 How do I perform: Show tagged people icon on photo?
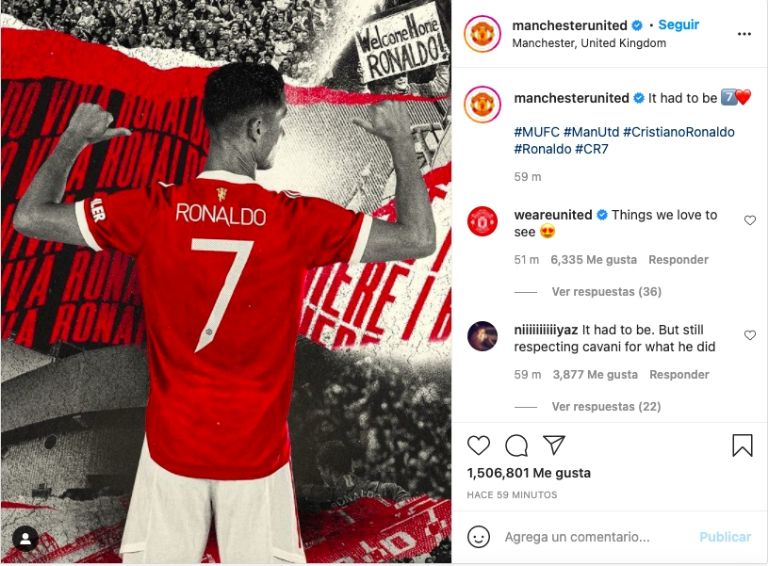point(25,540)
